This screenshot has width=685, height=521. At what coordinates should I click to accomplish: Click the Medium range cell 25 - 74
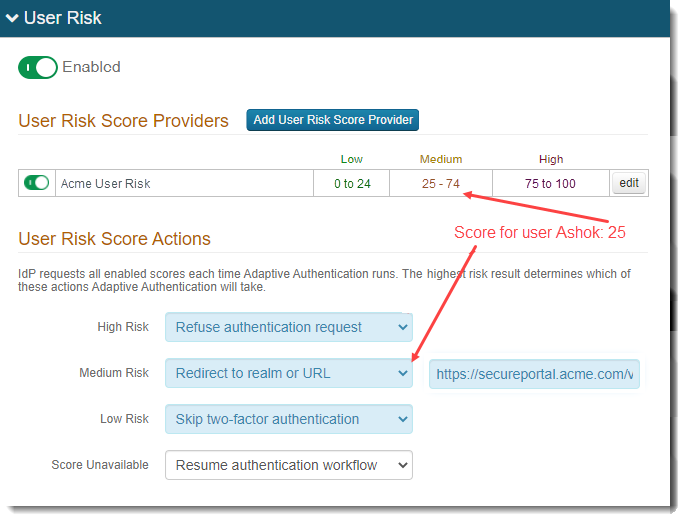coord(440,184)
